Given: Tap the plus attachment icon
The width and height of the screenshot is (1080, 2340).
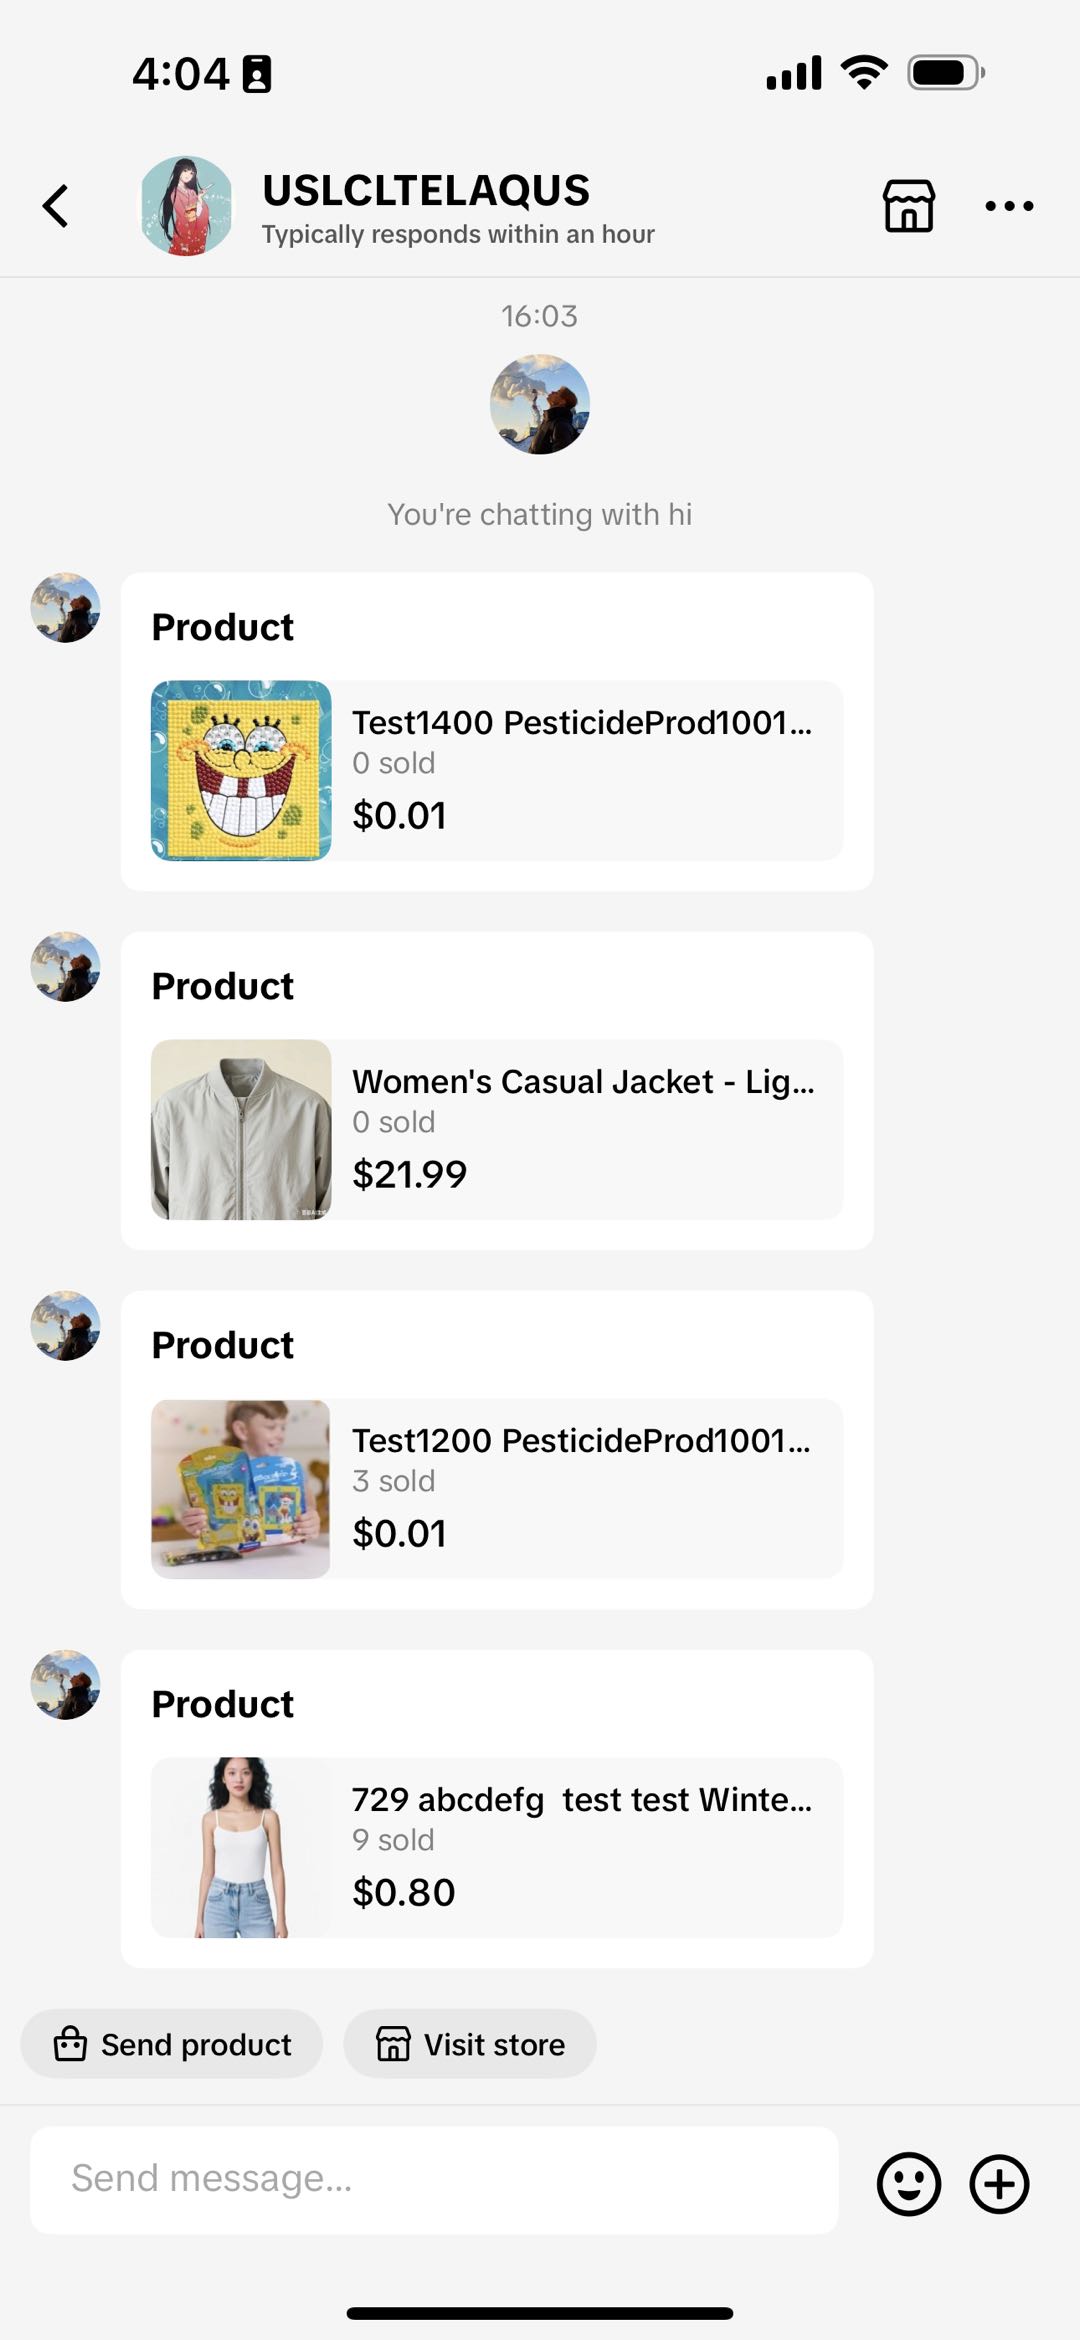Looking at the screenshot, I should coord(999,2184).
